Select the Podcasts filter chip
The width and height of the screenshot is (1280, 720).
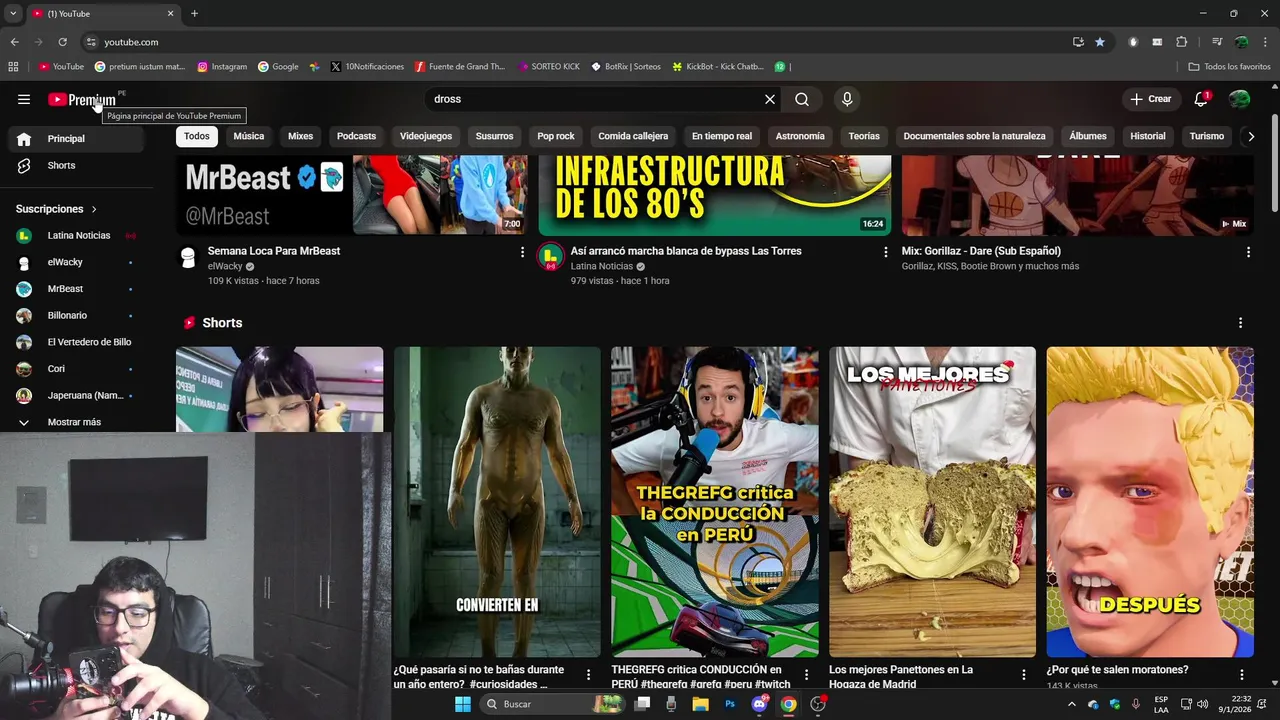tap(356, 136)
